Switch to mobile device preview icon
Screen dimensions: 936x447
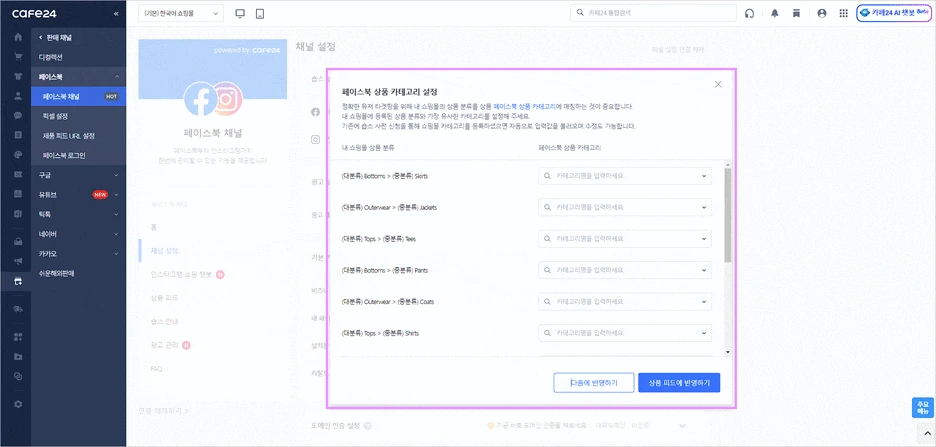(x=260, y=14)
